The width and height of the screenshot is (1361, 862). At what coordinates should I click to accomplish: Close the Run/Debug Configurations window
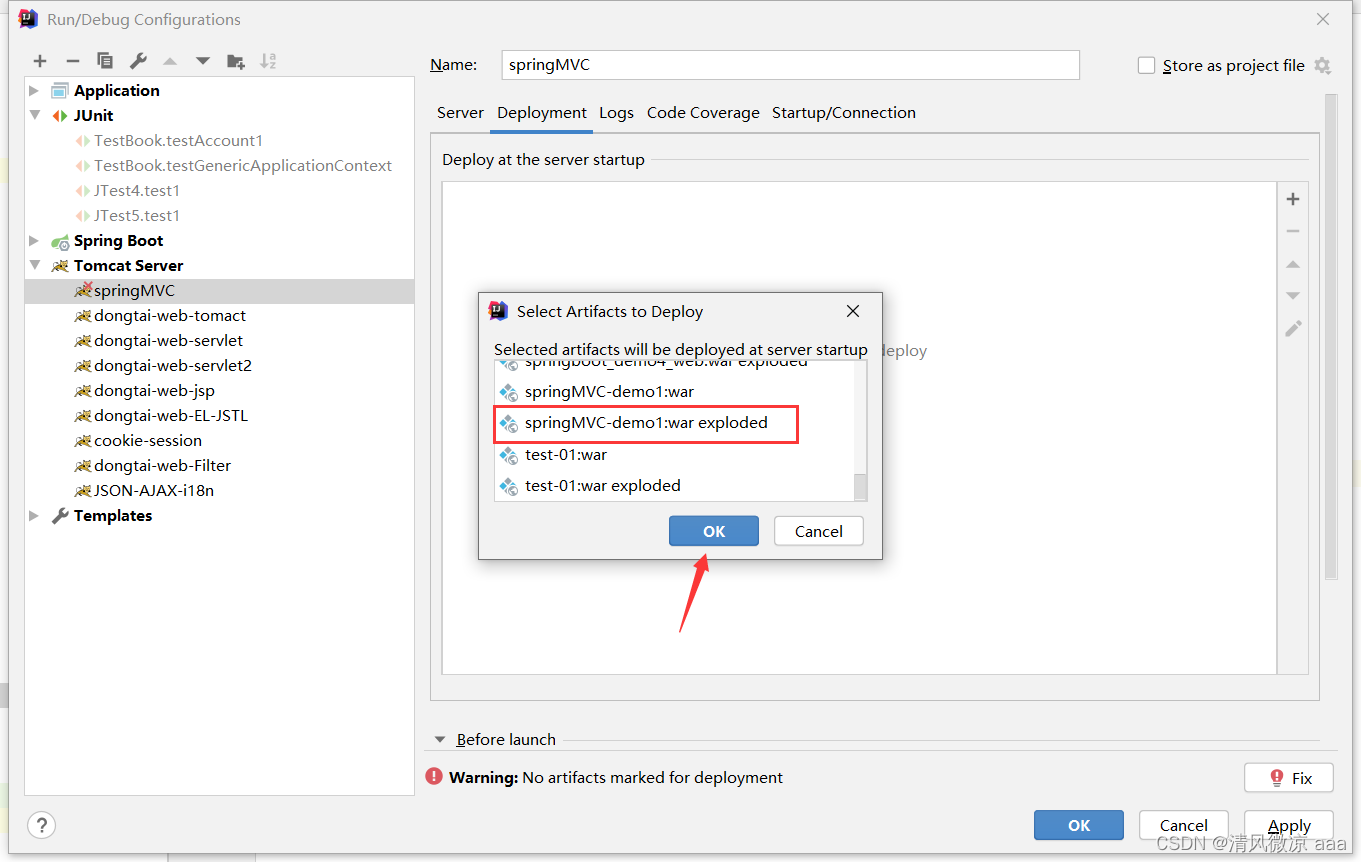(1323, 19)
